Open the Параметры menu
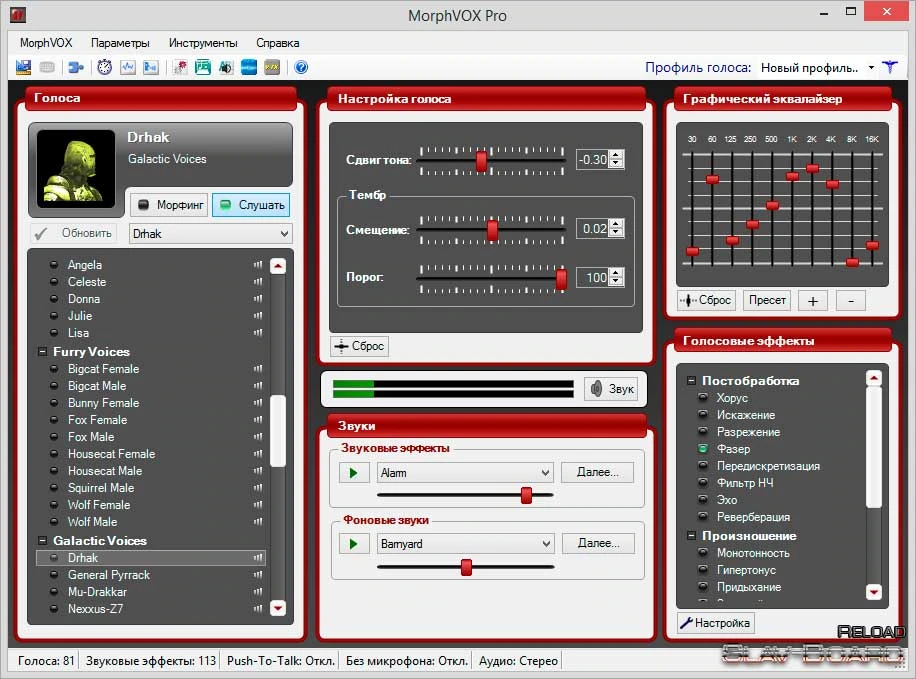The width and height of the screenshot is (916, 679). pyautogui.click(x=120, y=43)
